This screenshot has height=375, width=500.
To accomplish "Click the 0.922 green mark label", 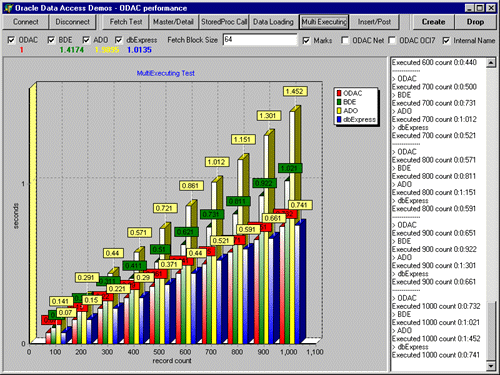I will [264, 183].
